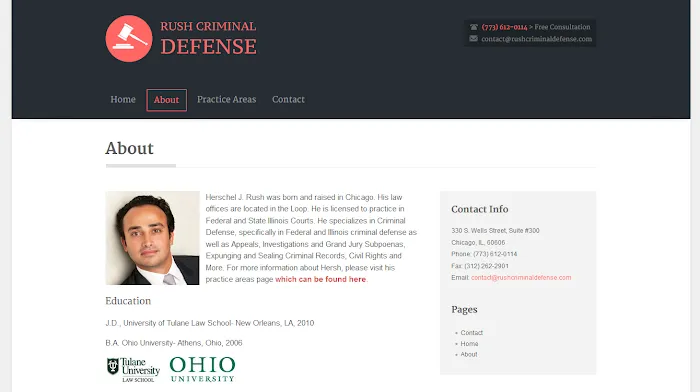
Task: Click the Contact Info heading
Action: (x=479, y=209)
